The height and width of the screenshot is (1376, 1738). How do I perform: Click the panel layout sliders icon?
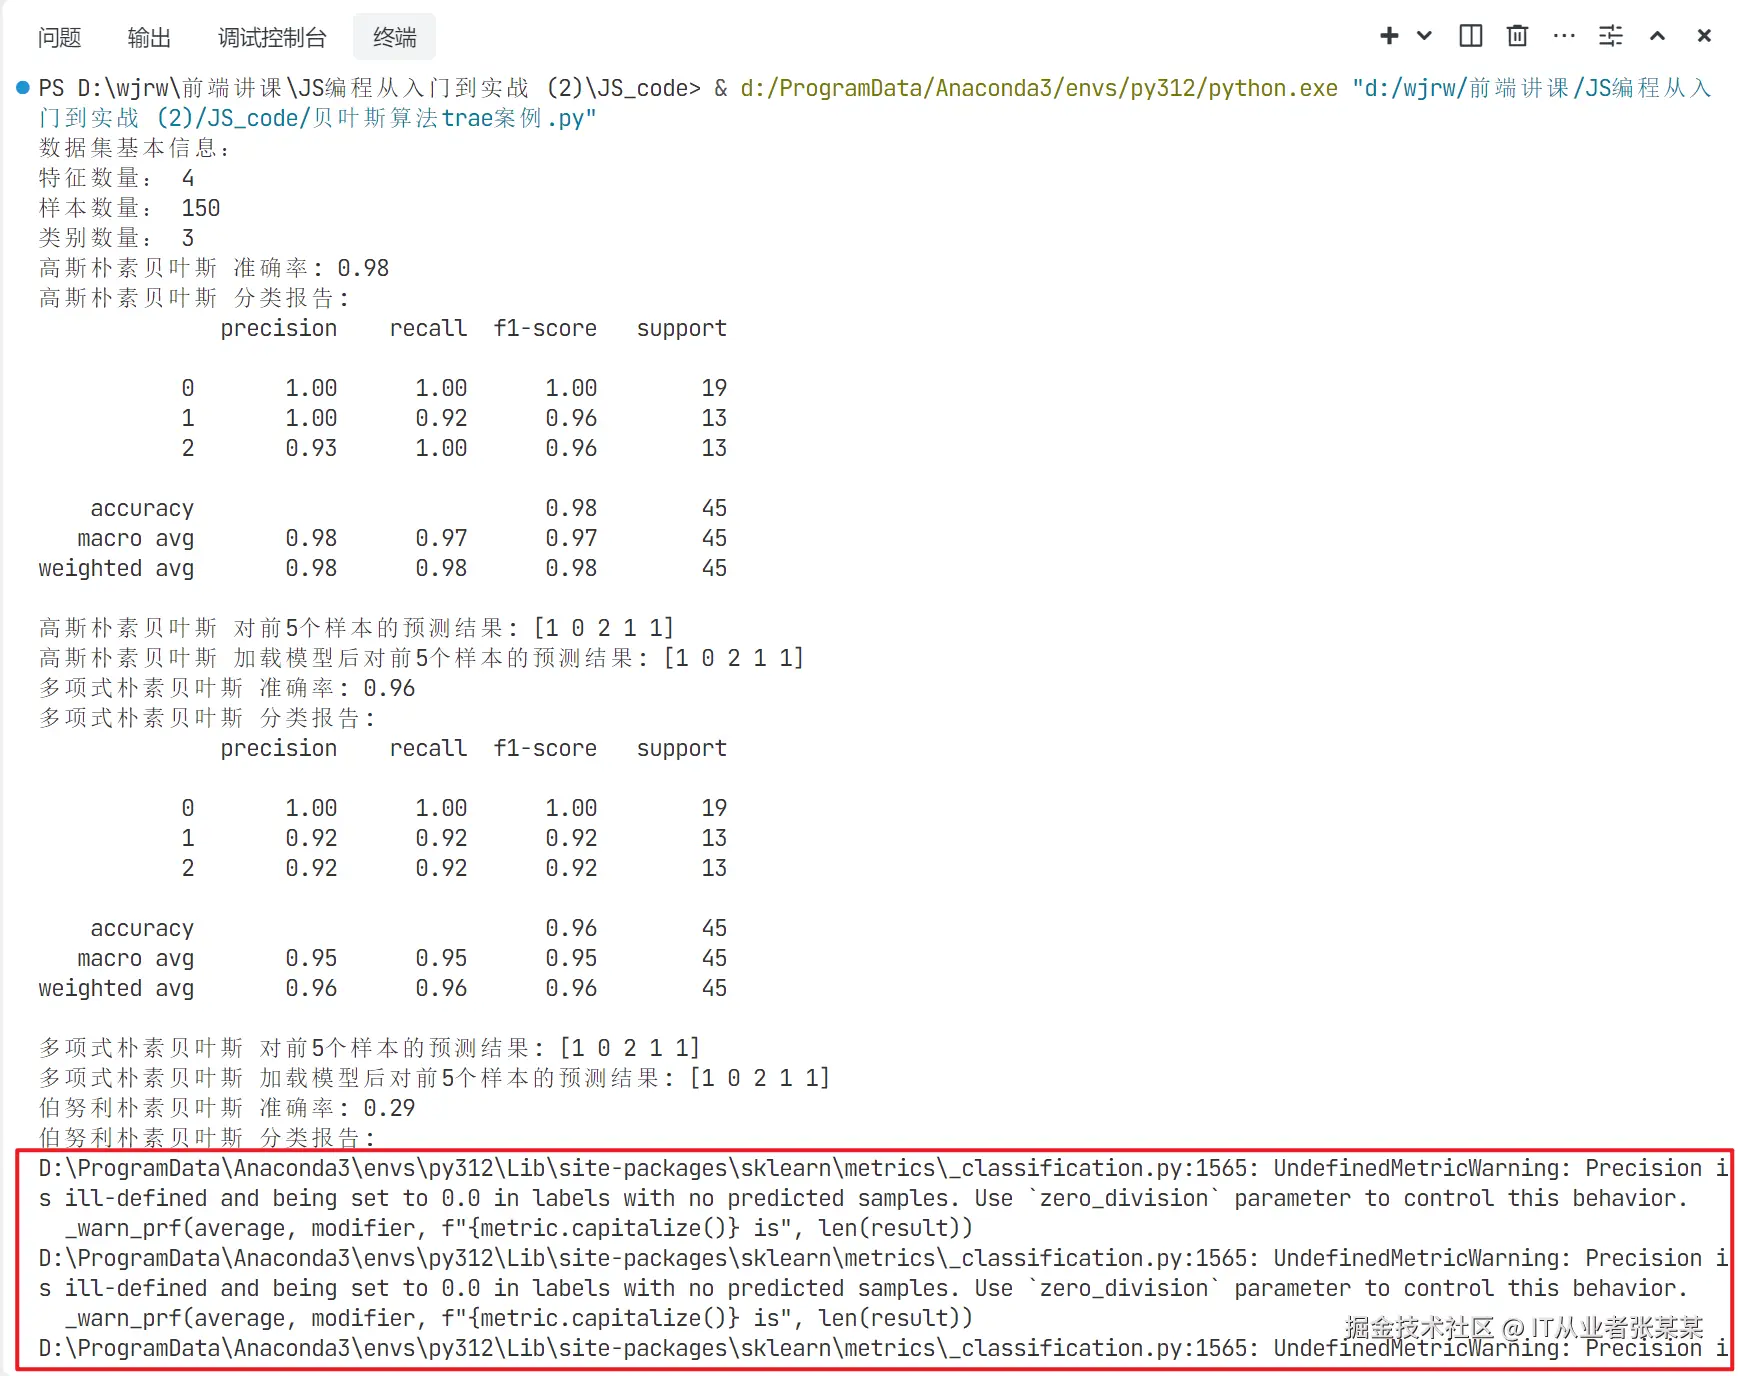[x=1611, y=36]
